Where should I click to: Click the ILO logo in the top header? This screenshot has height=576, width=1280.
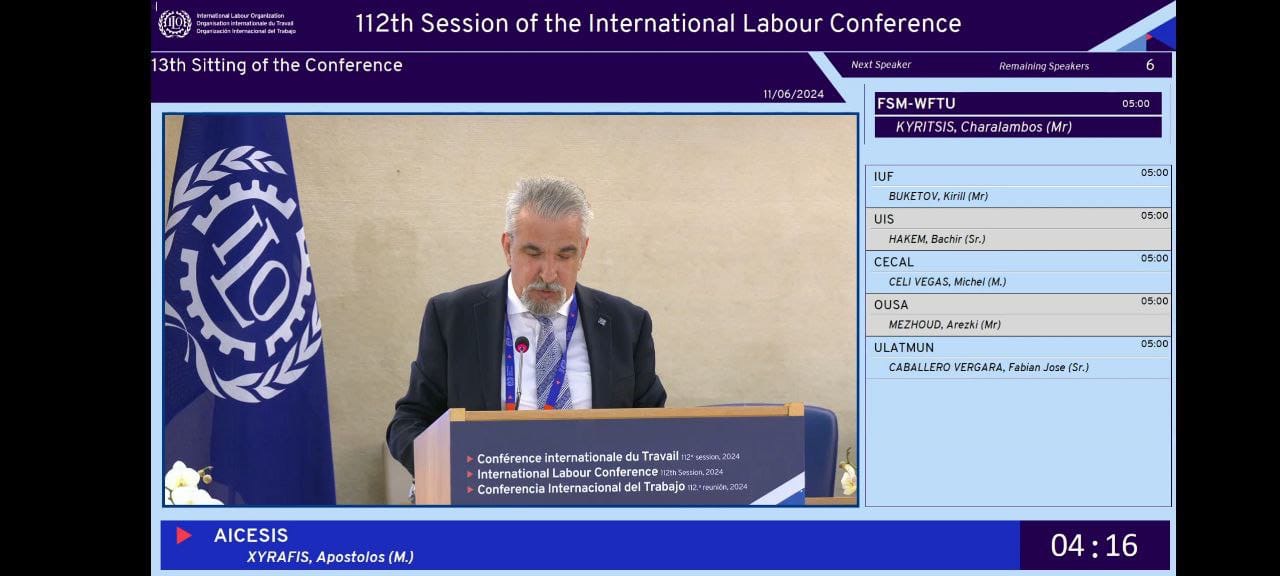[x=175, y=24]
